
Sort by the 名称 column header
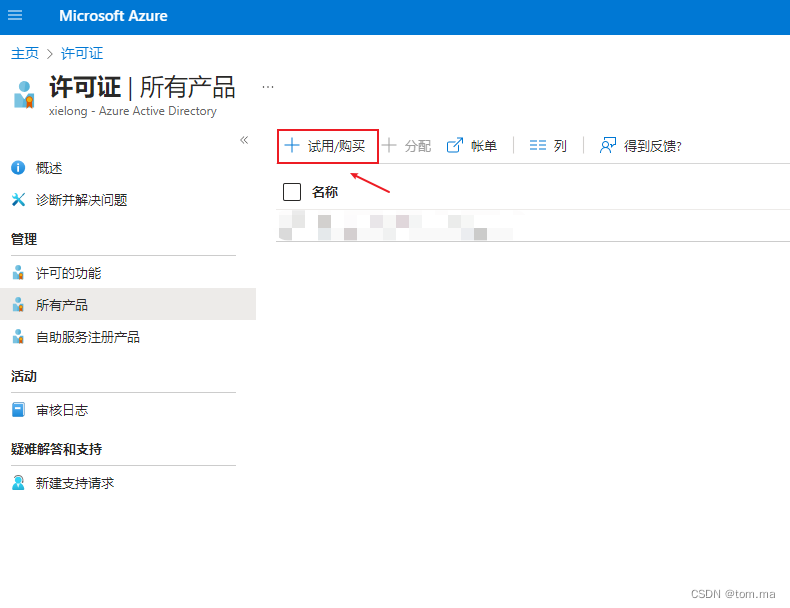325,192
